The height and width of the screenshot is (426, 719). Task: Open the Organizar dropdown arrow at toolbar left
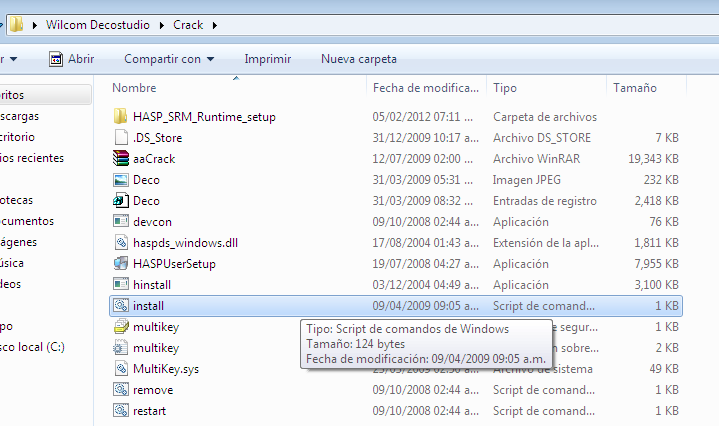(x=13, y=59)
